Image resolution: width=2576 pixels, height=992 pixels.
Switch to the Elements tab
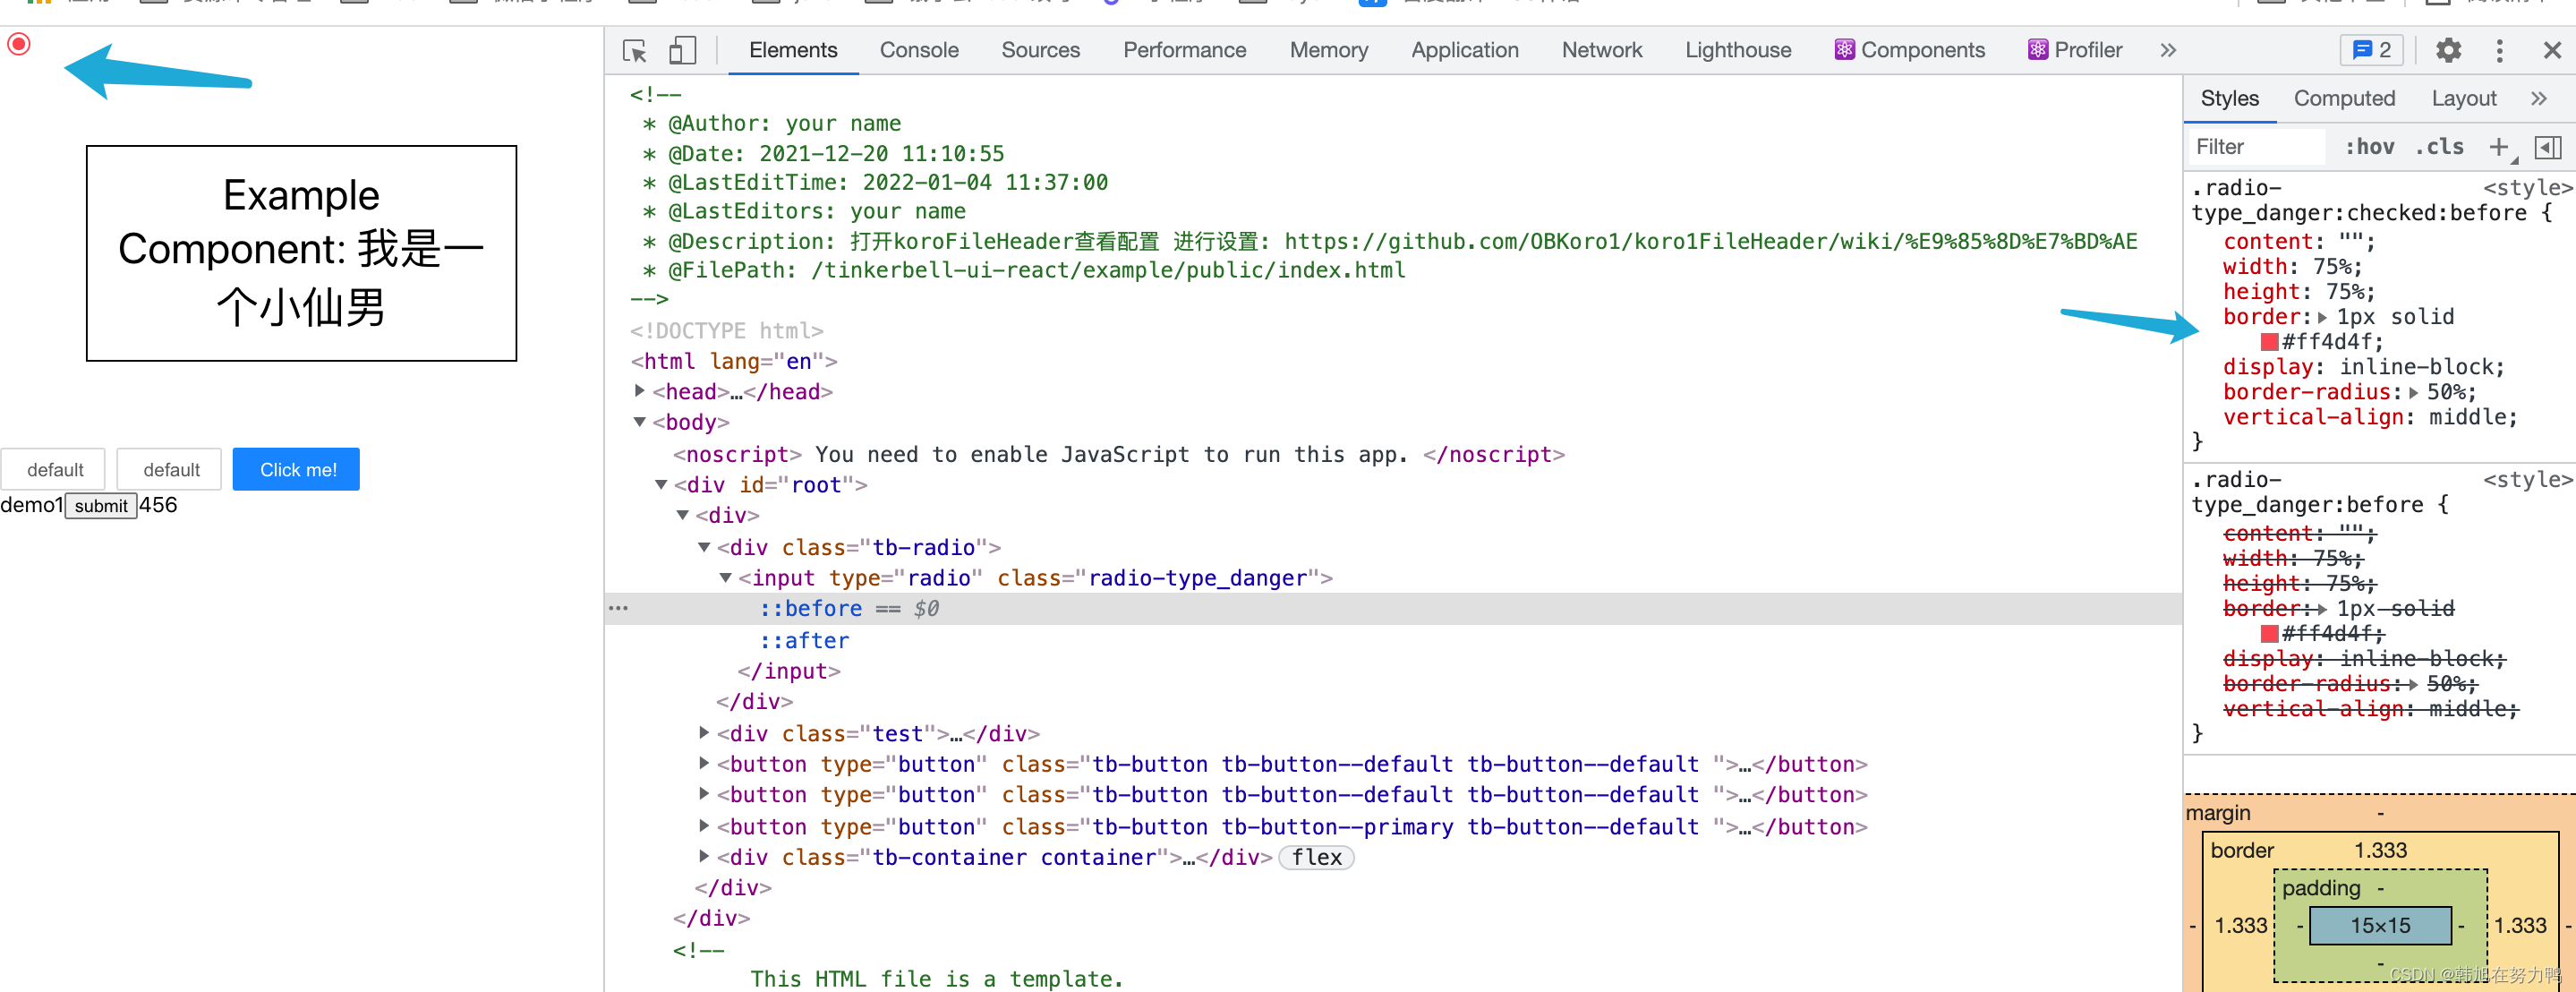point(793,50)
